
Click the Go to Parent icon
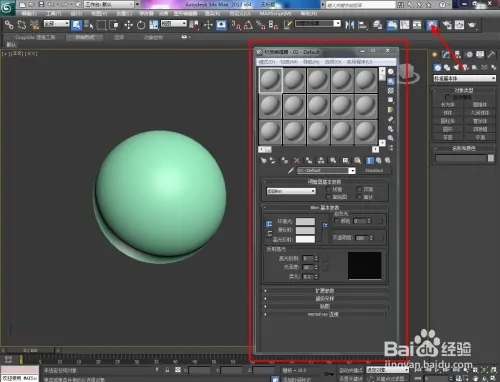(x=379, y=161)
